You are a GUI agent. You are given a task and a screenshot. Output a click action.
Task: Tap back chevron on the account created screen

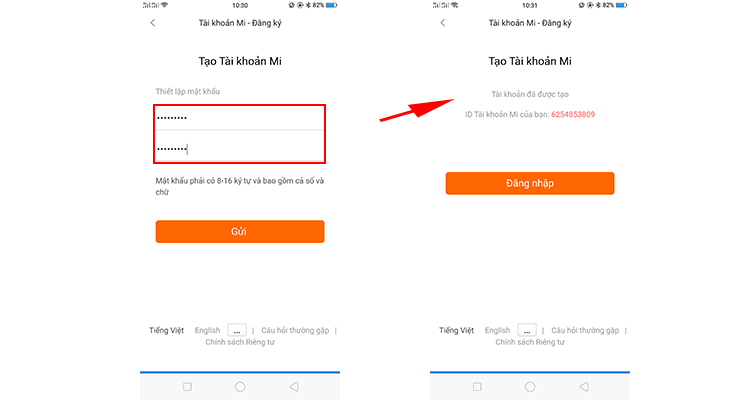(x=442, y=23)
